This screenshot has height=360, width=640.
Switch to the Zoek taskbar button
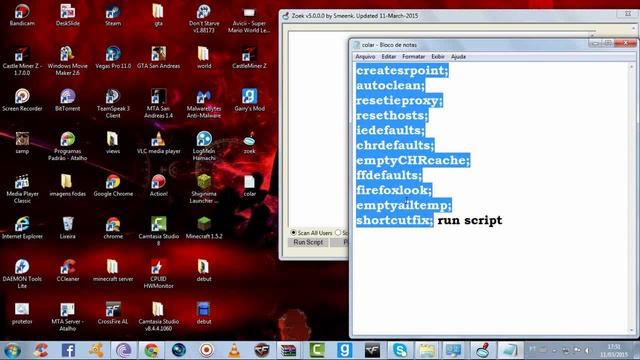pos(482,350)
